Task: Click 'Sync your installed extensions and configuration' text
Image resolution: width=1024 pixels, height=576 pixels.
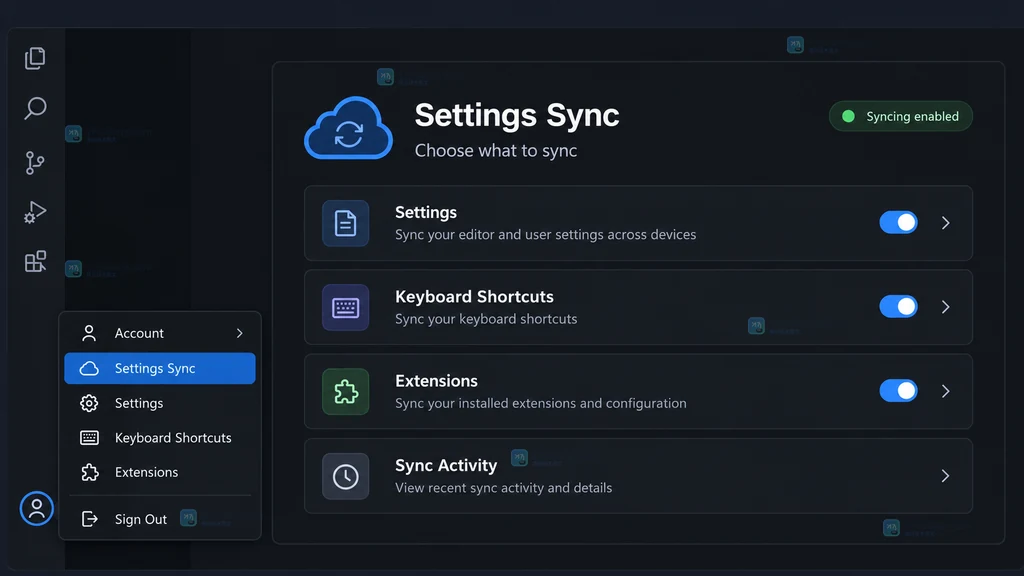Action: 541,403
